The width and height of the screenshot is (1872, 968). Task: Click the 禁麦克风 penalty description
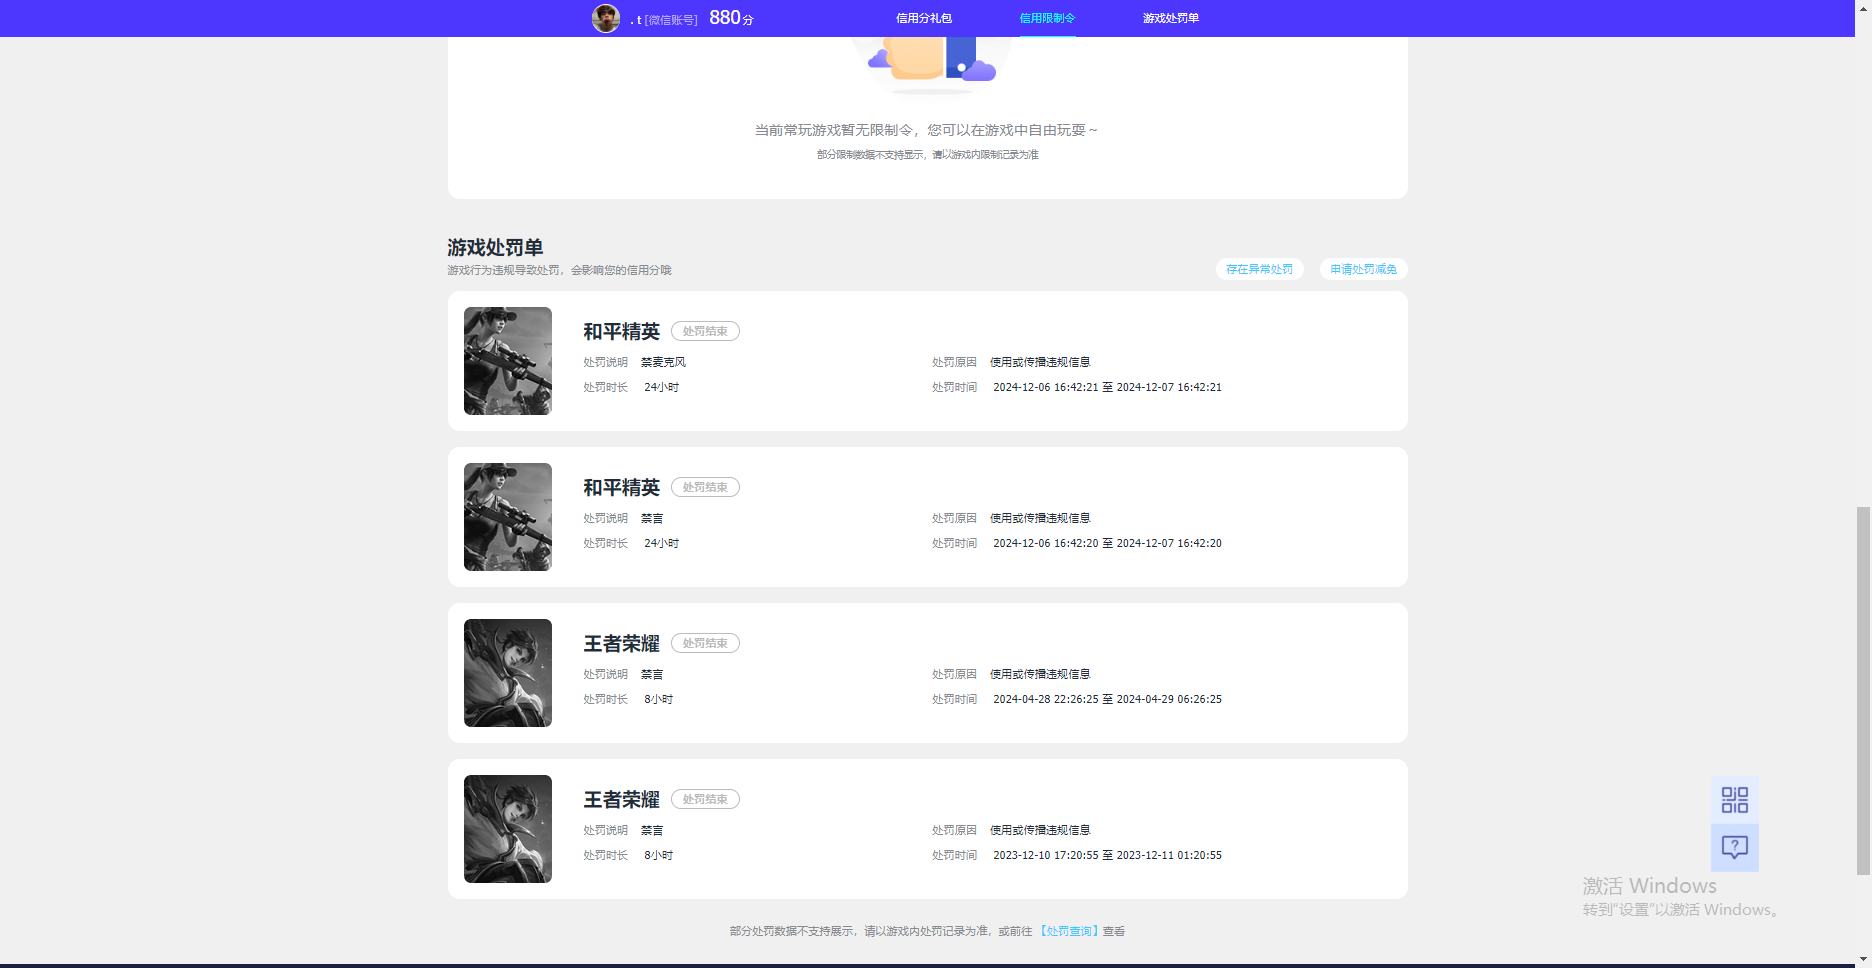click(x=663, y=362)
